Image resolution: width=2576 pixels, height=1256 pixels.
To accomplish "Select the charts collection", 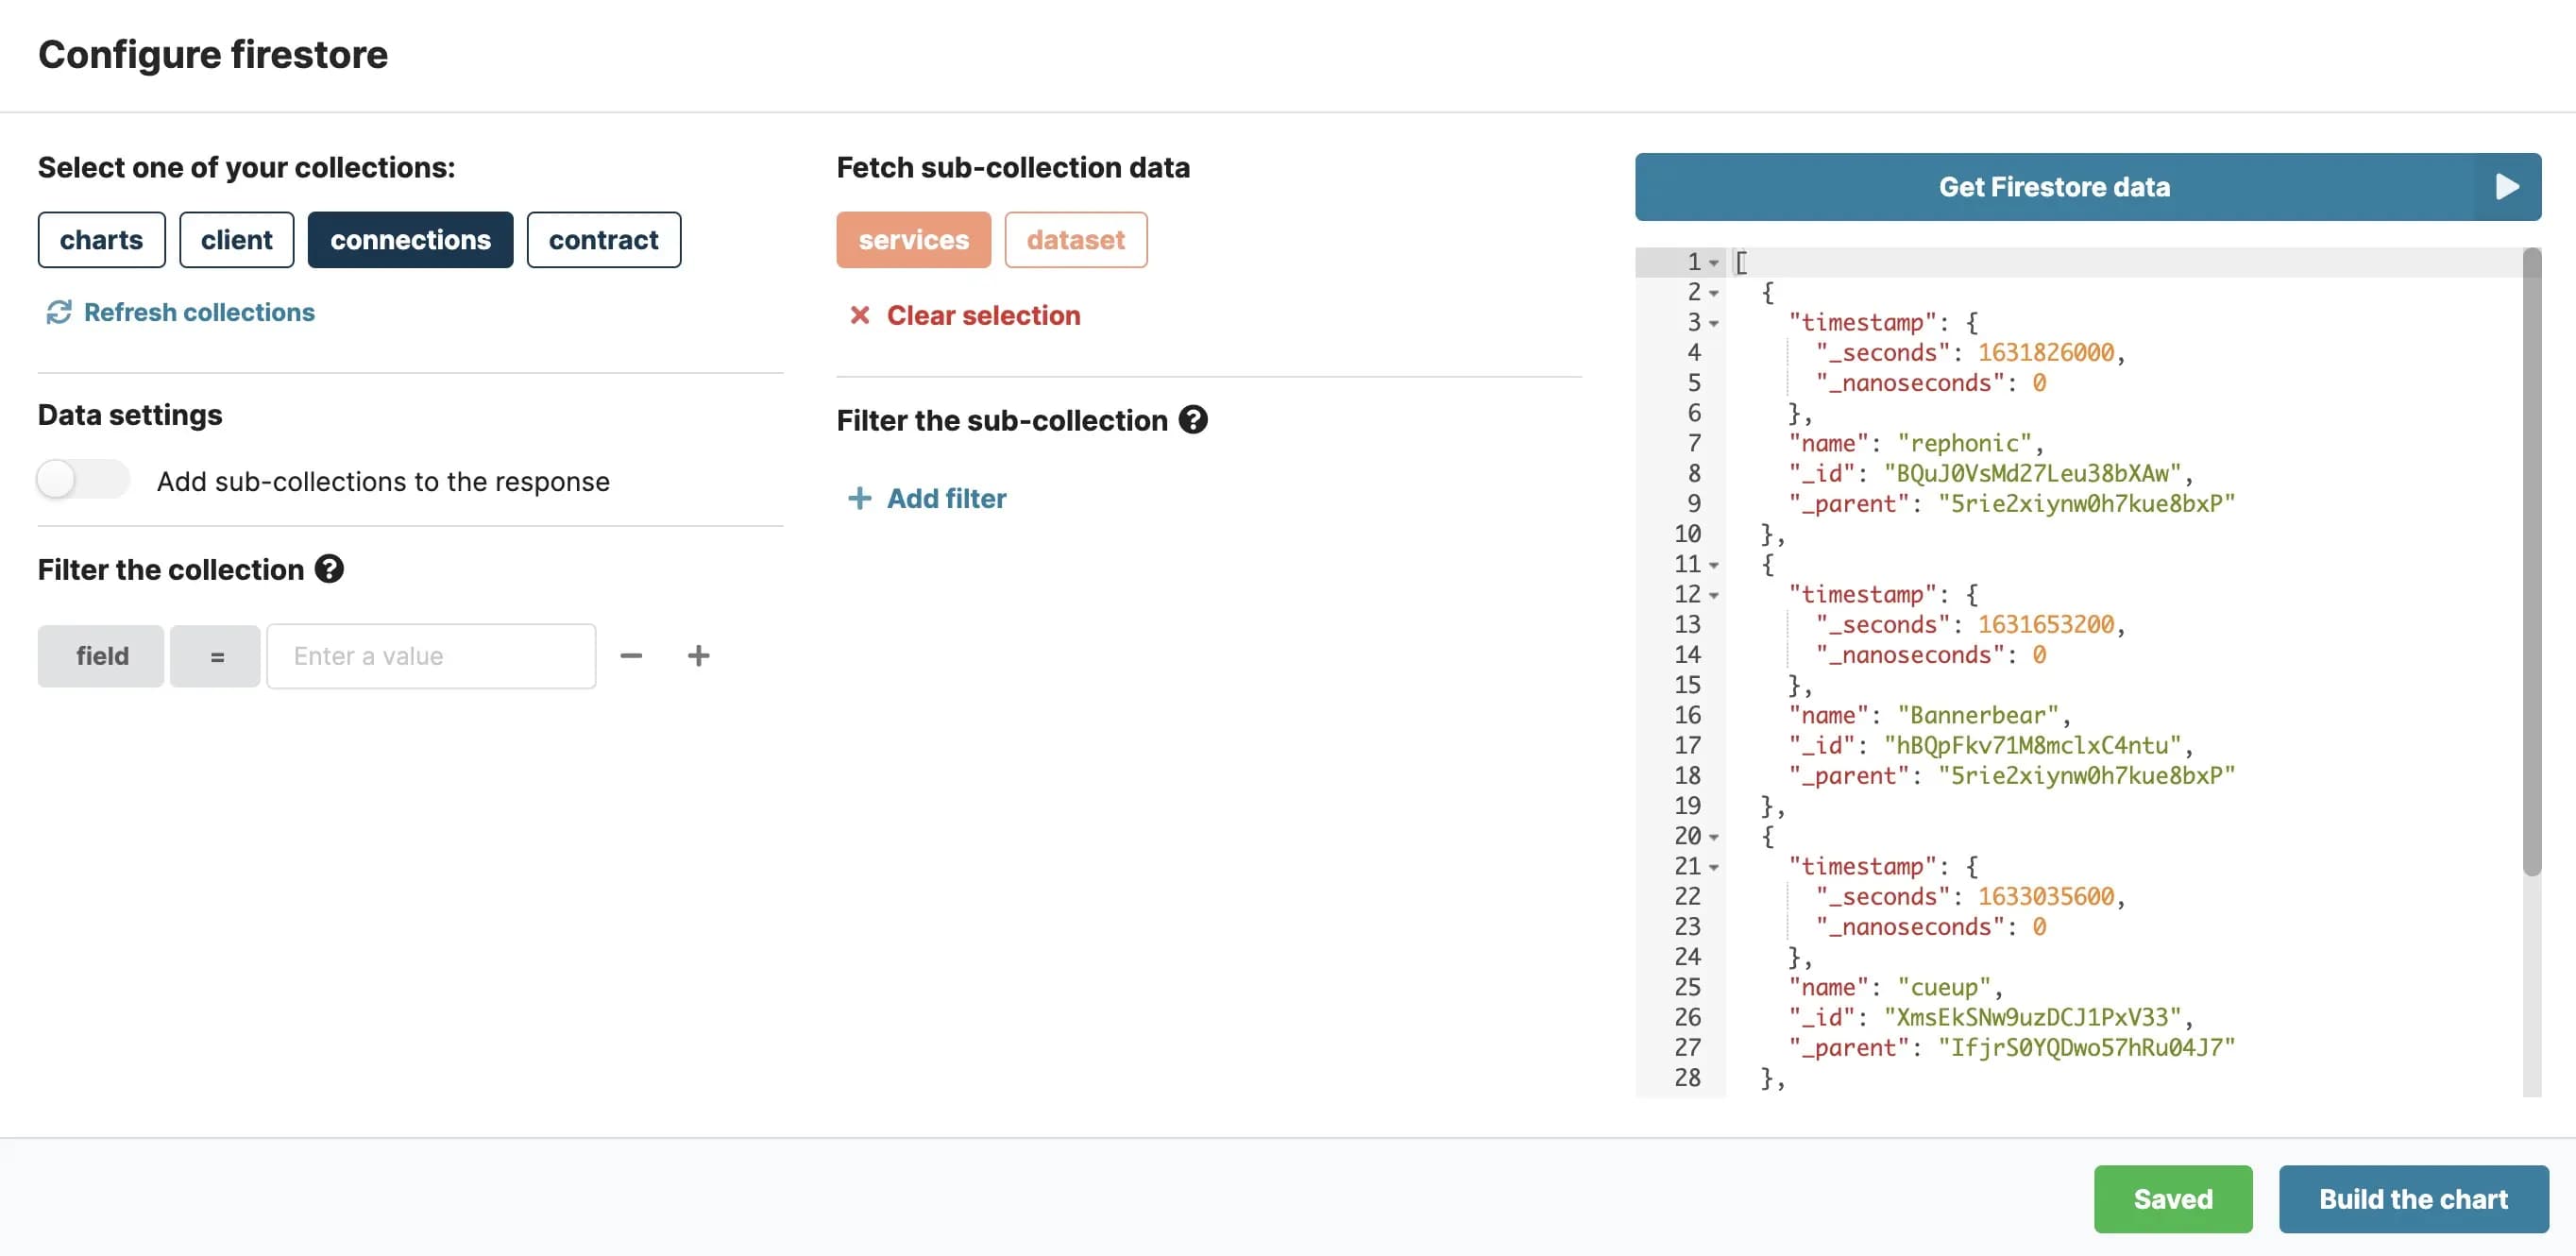I will click(100, 238).
